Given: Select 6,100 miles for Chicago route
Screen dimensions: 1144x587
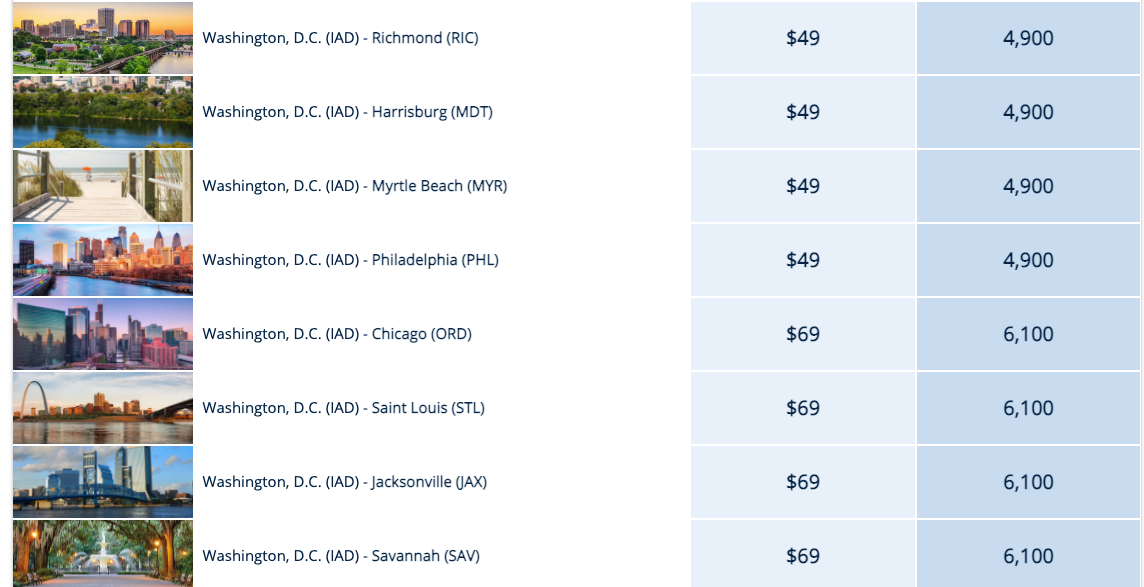Looking at the screenshot, I should pyautogui.click(x=1028, y=334).
